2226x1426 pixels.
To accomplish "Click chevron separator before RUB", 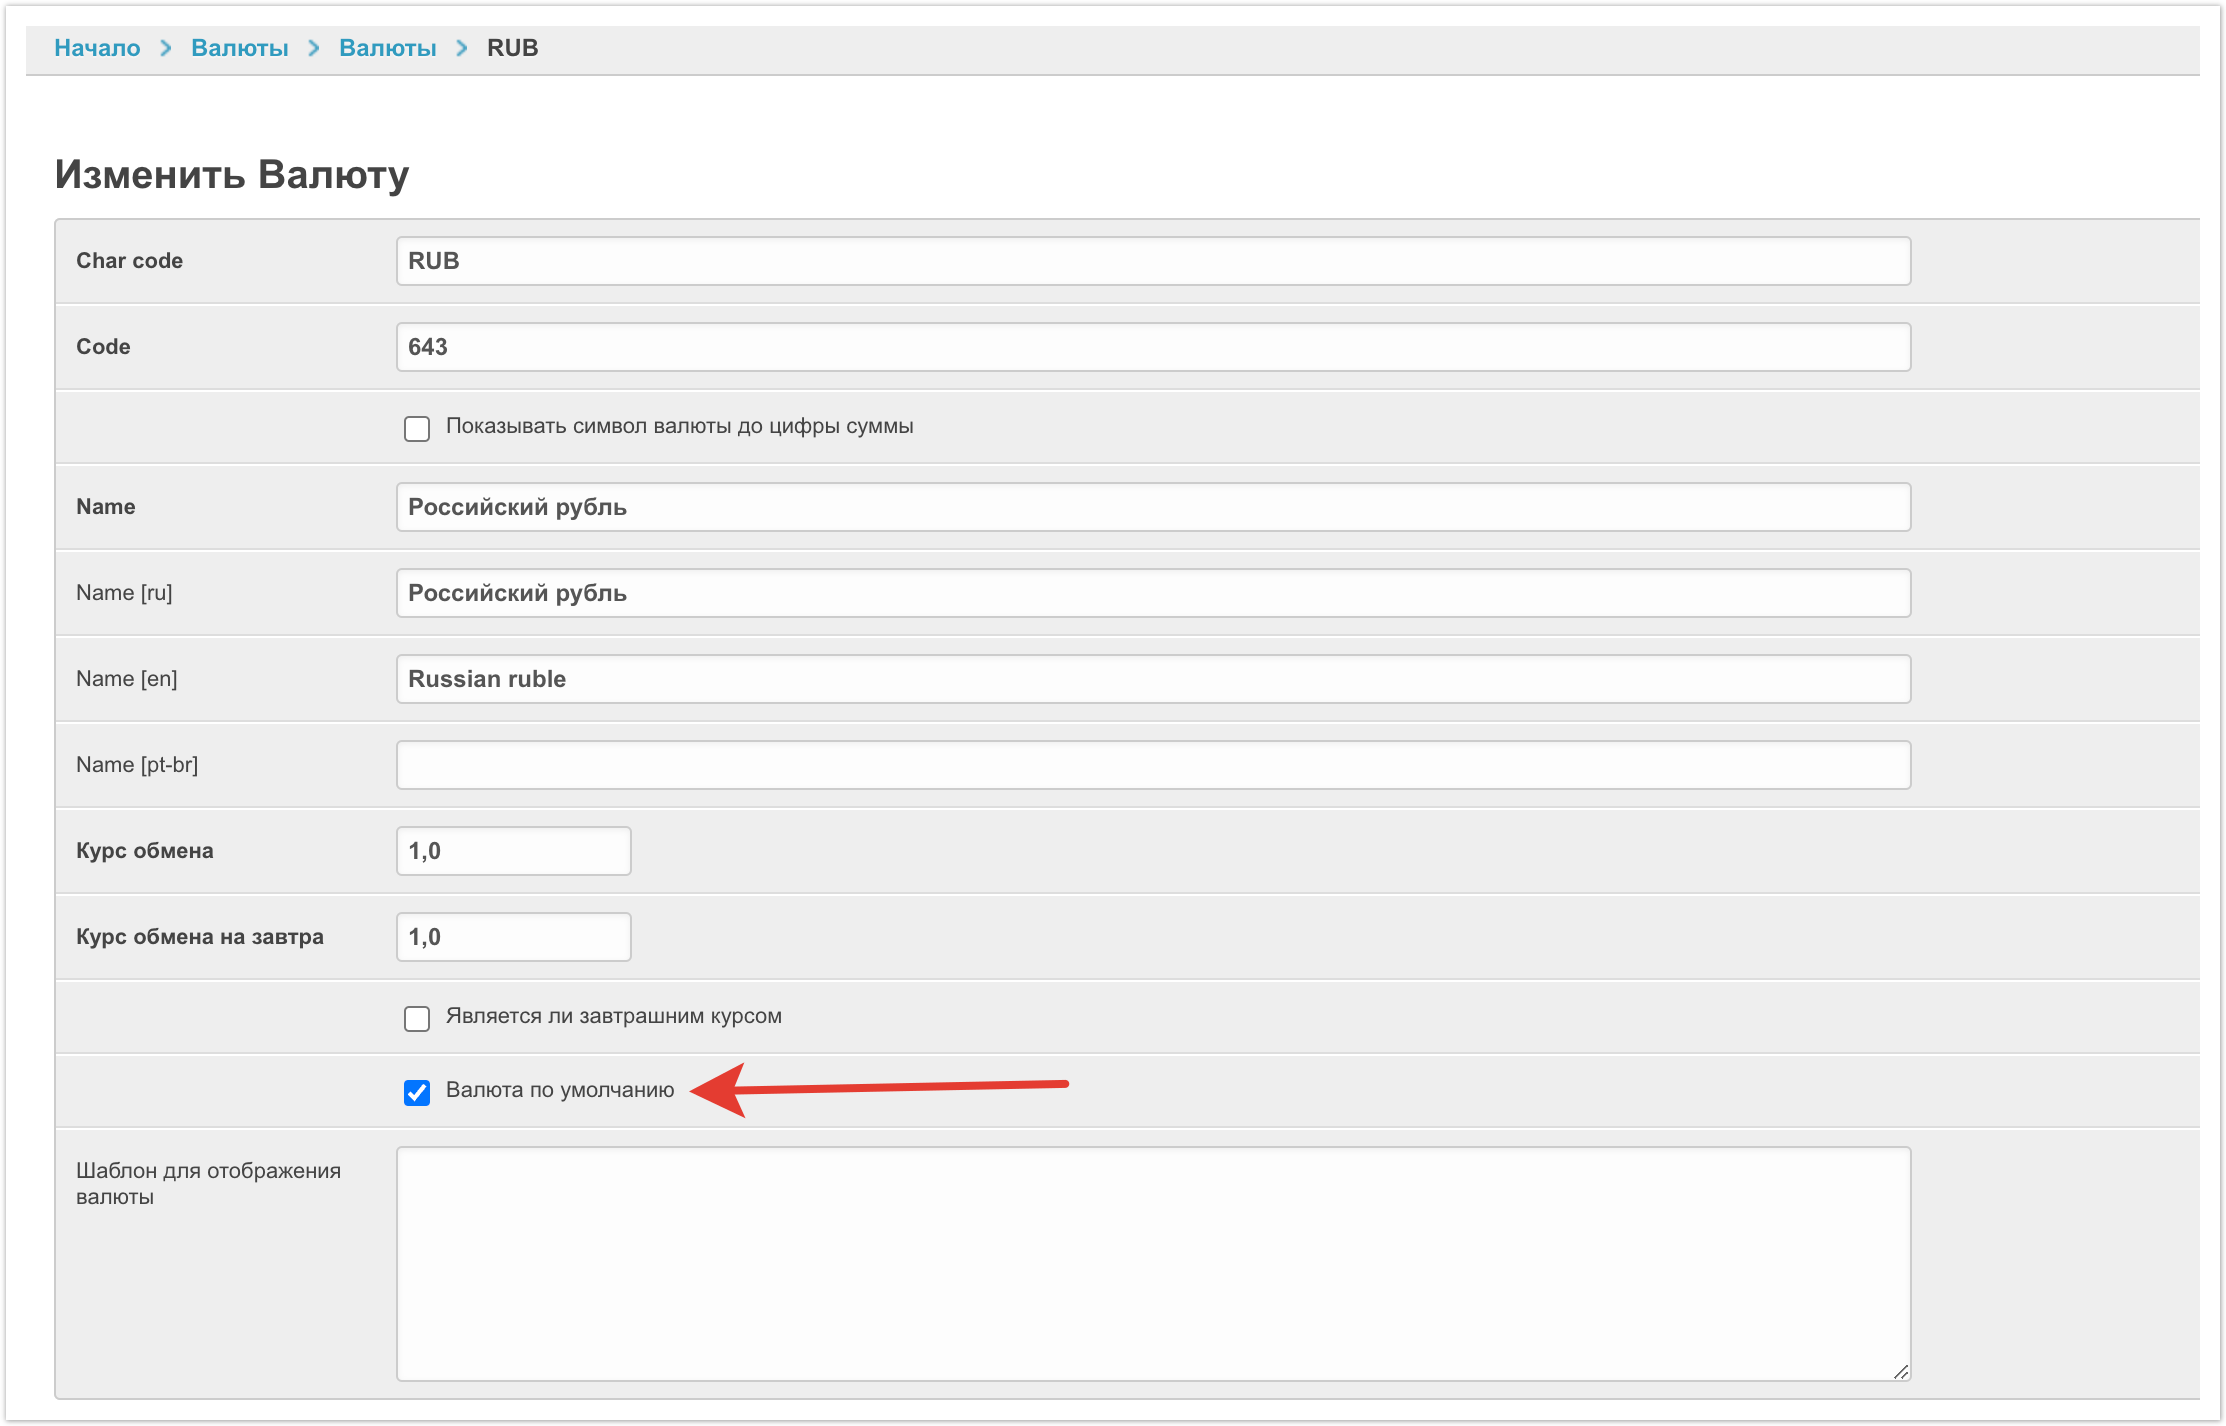I will (462, 48).
